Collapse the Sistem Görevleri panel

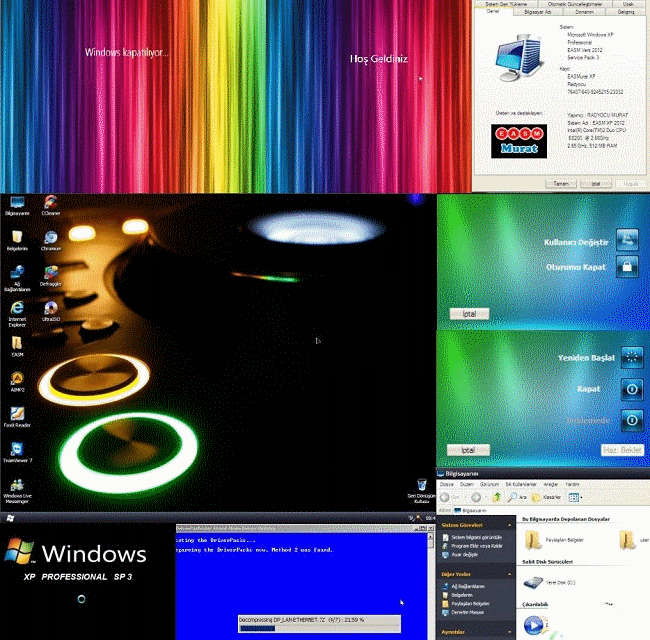tap(509, 525)
